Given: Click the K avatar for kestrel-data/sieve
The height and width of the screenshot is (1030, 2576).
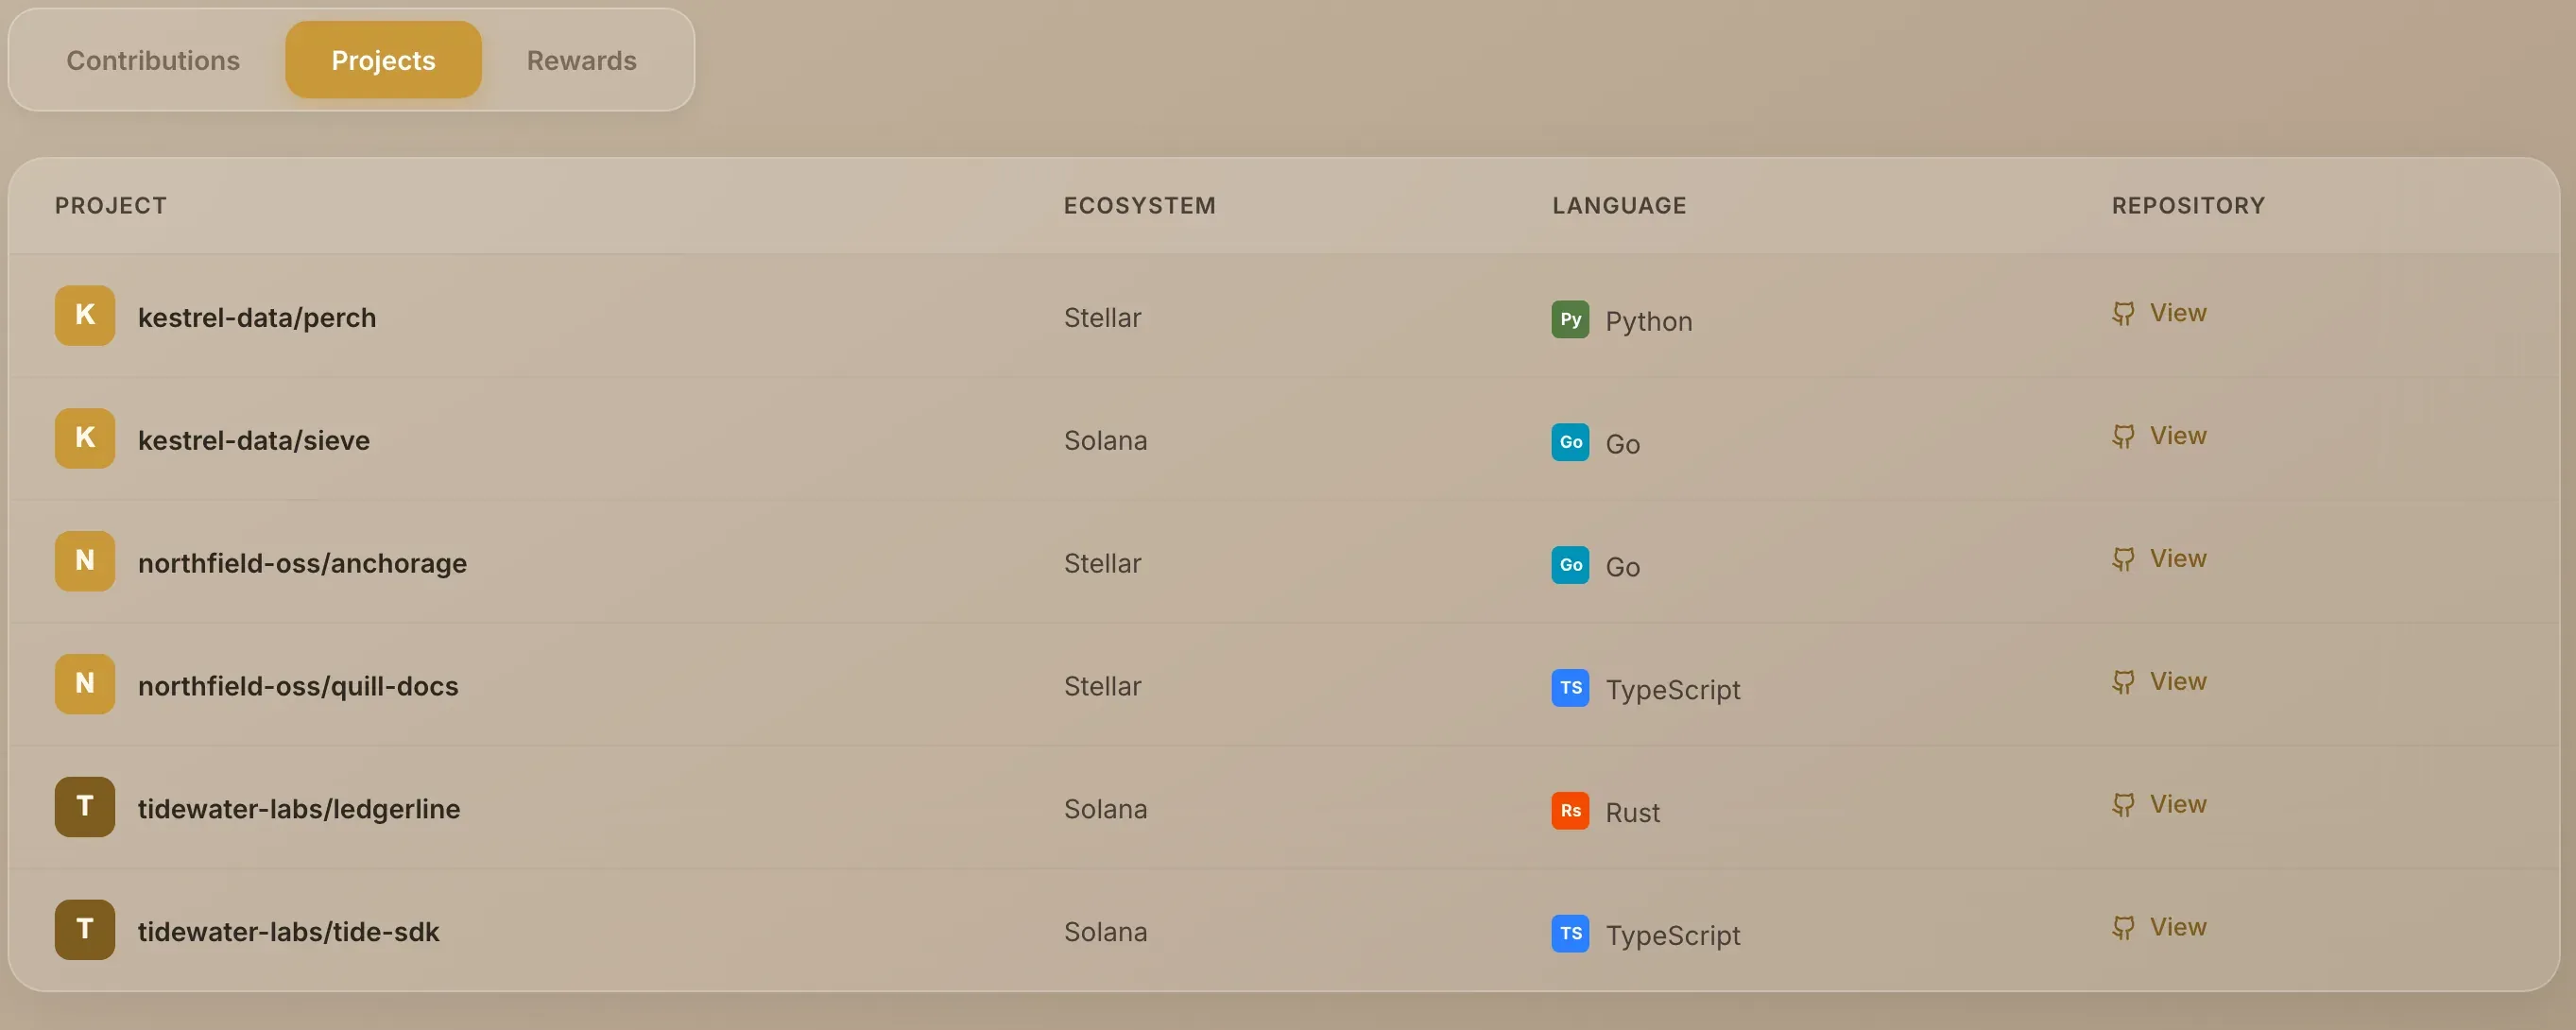Looking at the screenshot, I should tap(85, 438).
